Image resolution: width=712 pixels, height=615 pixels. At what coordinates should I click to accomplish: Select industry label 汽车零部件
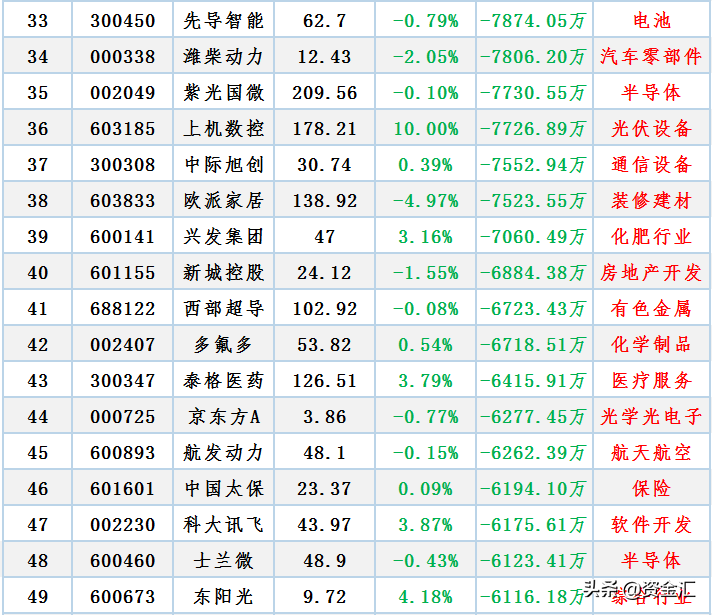pyautogui.click(x=651, y=57)
